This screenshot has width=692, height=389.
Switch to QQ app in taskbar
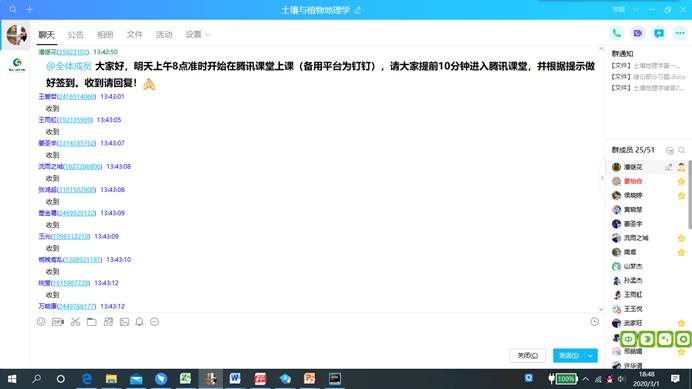[x=210, y=378]
